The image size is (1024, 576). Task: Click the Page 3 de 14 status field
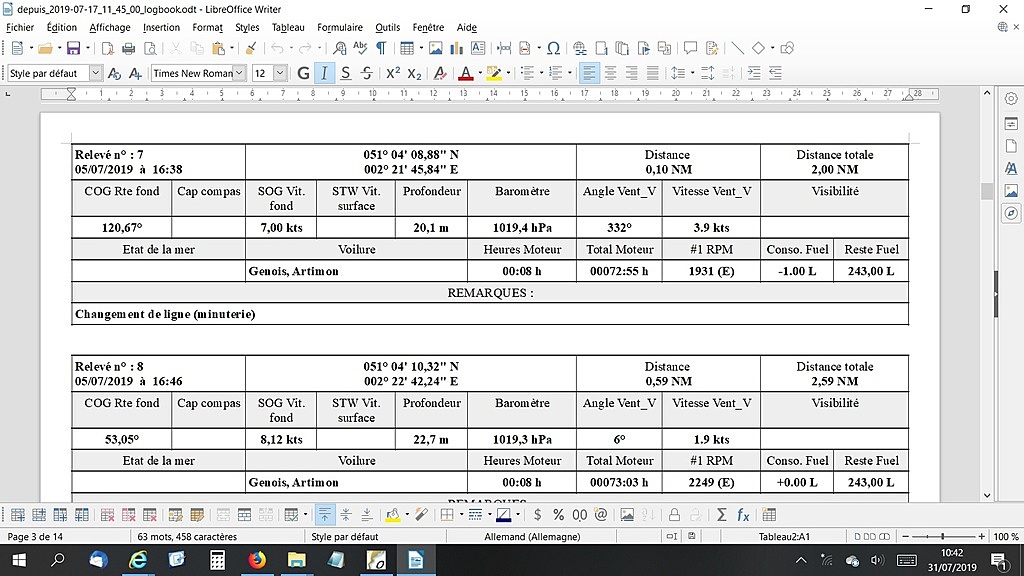tap(35, 537)
